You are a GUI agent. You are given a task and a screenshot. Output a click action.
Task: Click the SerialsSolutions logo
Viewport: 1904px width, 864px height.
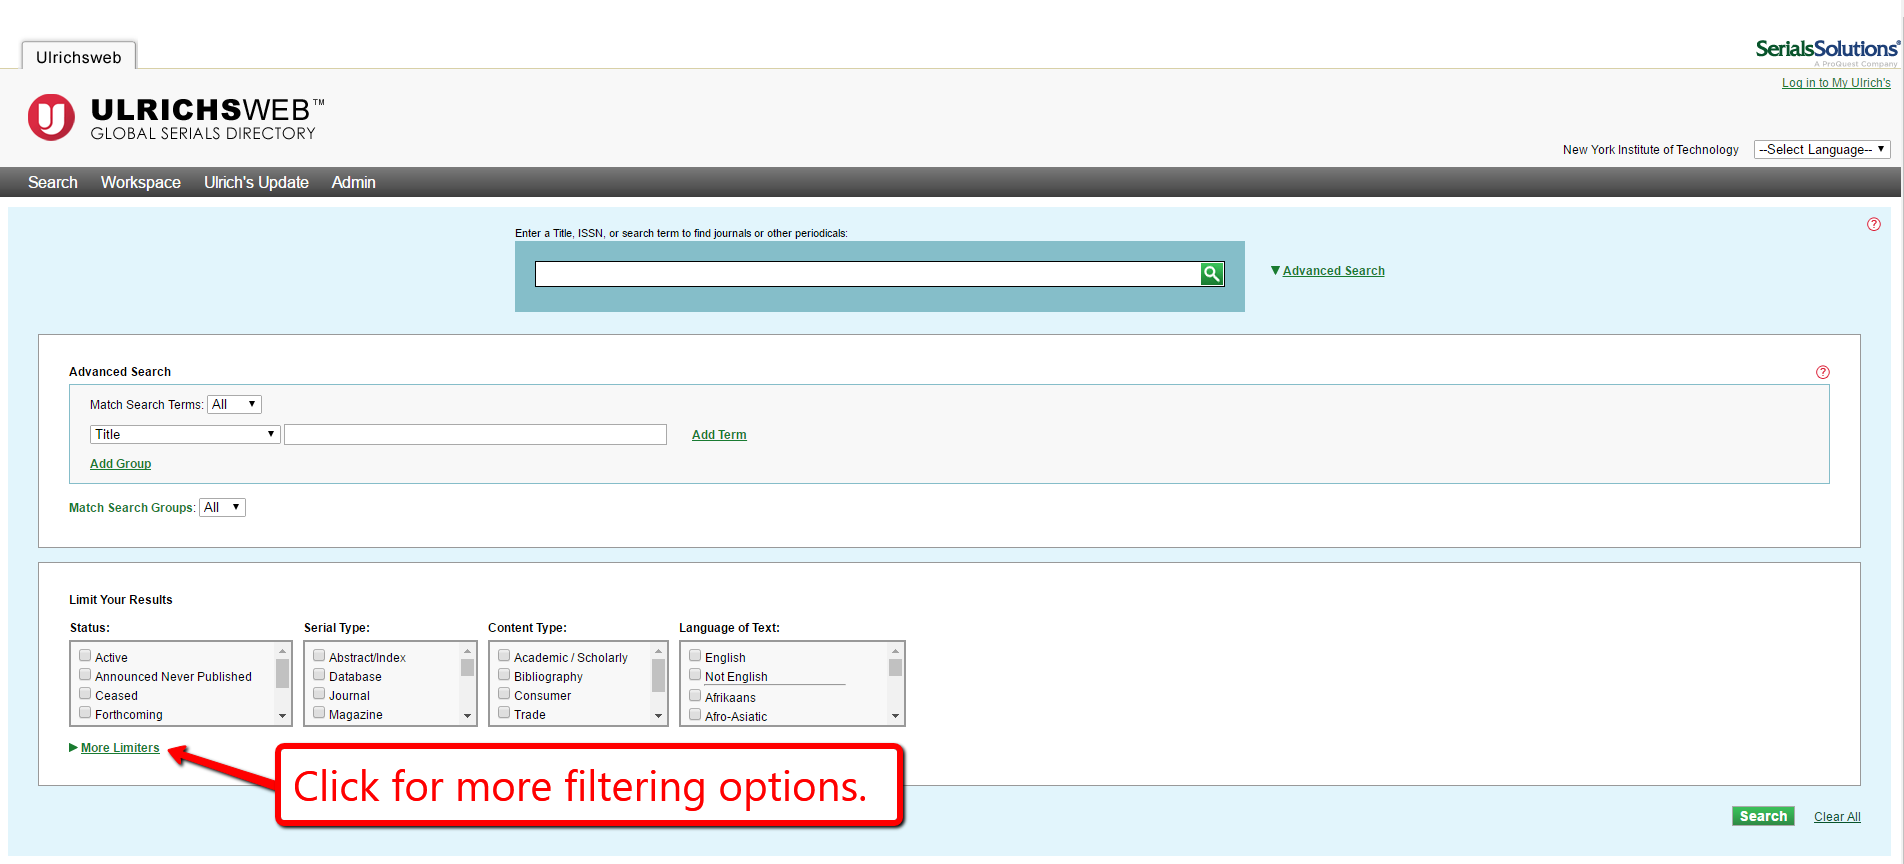(x=1827, y=52)
